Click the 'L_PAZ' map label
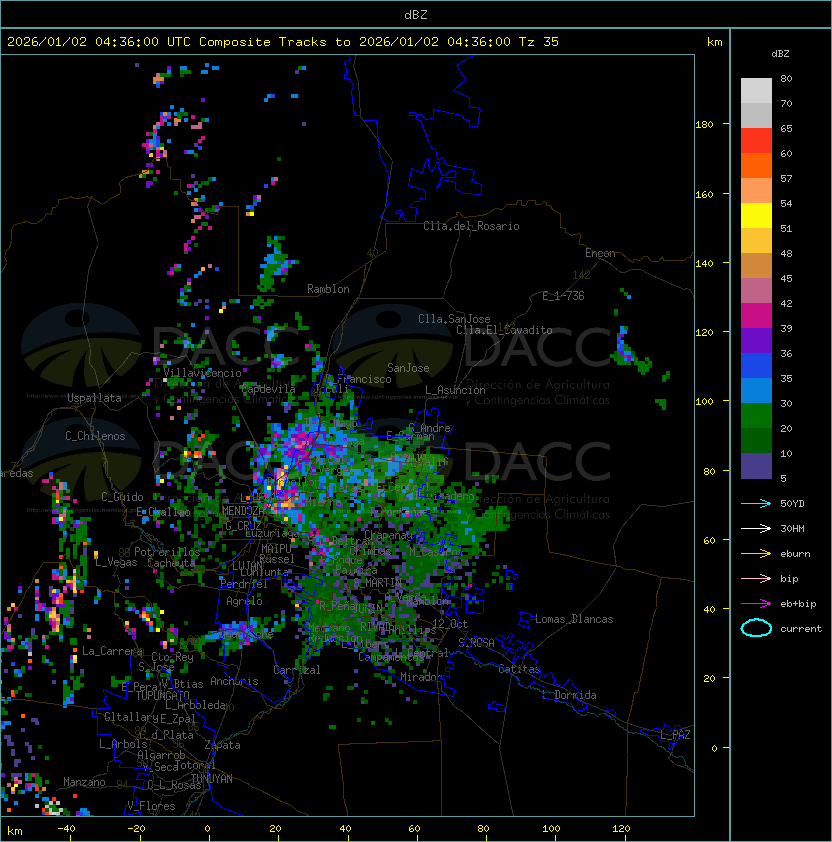The height and width of the screenshot is (842, 832). coord(675,735)
